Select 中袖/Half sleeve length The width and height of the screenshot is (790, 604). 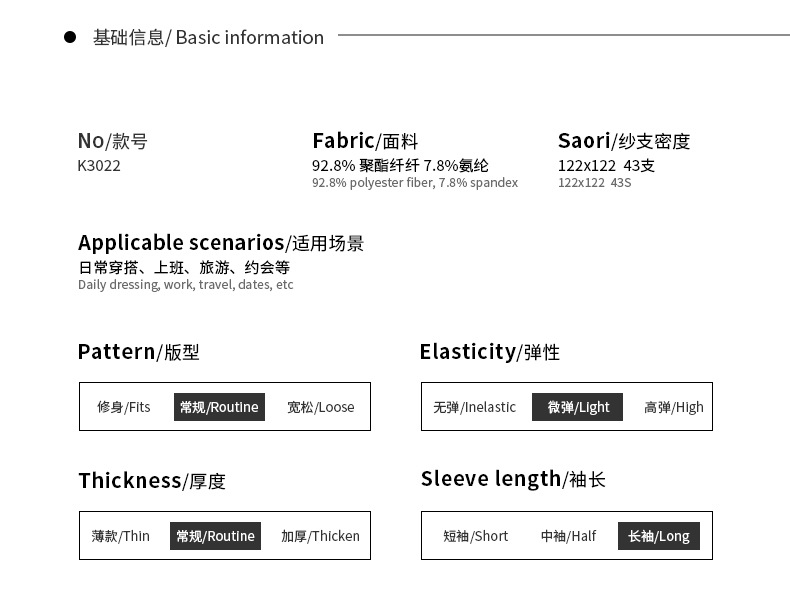point(568,536)
